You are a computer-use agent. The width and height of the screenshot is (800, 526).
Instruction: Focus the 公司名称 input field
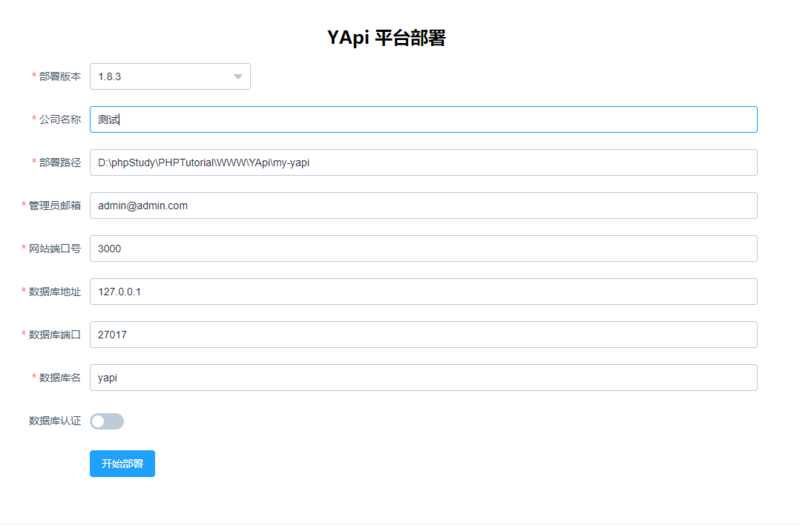click(x=423, y=119)
